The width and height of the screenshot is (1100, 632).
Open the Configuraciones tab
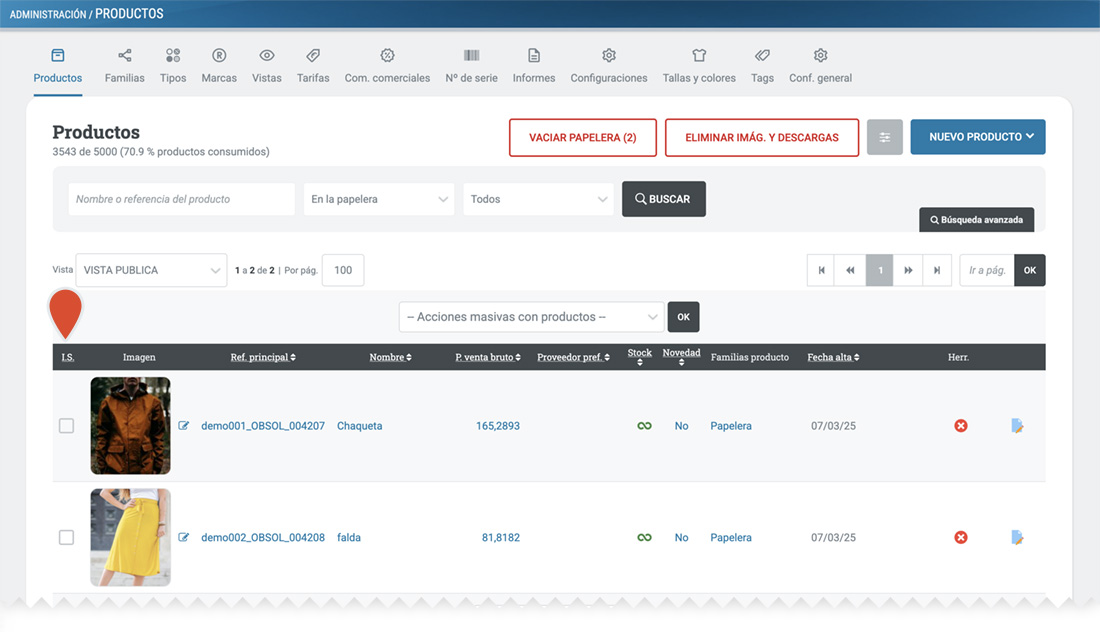609,65
